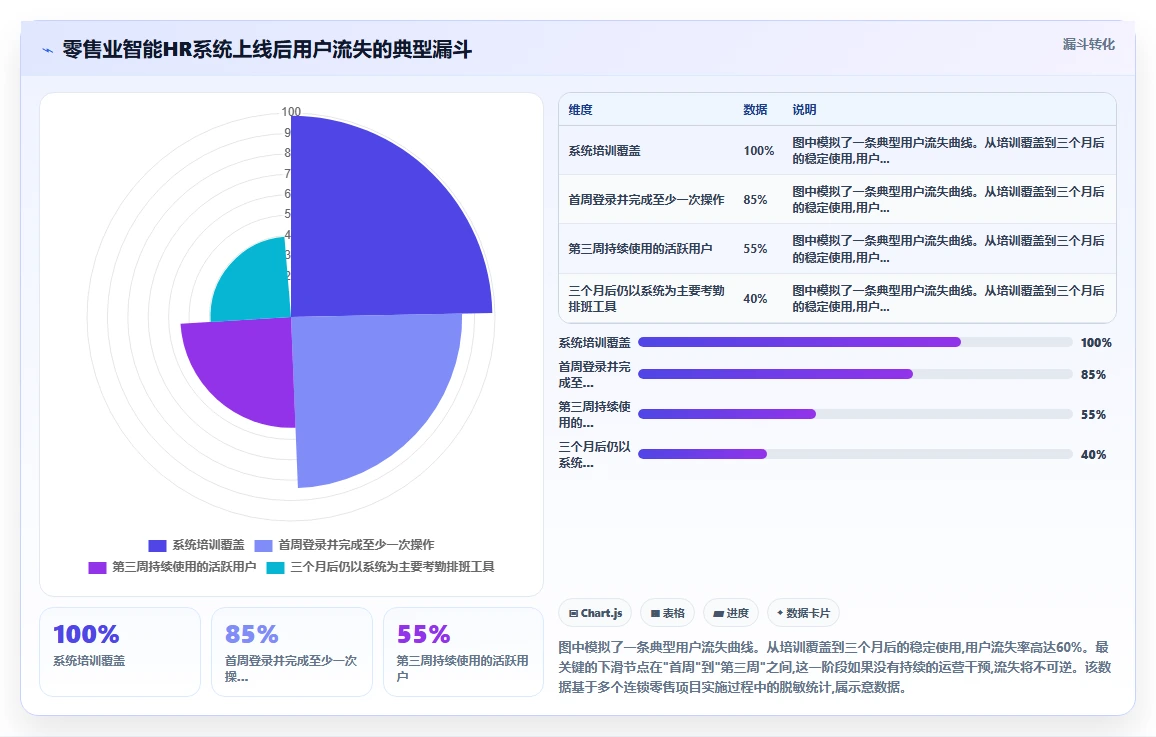Click the chart title 零售业智能HR系统上线后用户流失的典型漏斗
The width and height of the screenshot is (1156, 737).
(267, 49)
